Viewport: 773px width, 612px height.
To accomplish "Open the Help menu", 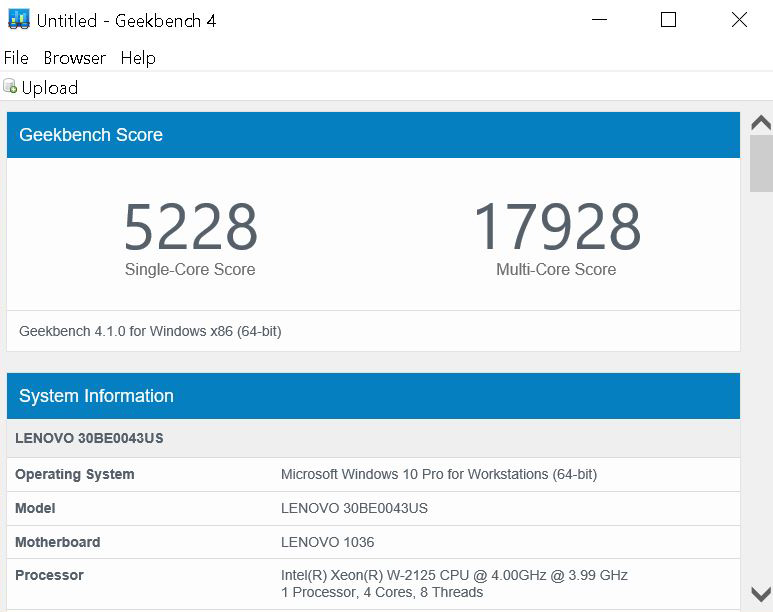I will point(138,58).
